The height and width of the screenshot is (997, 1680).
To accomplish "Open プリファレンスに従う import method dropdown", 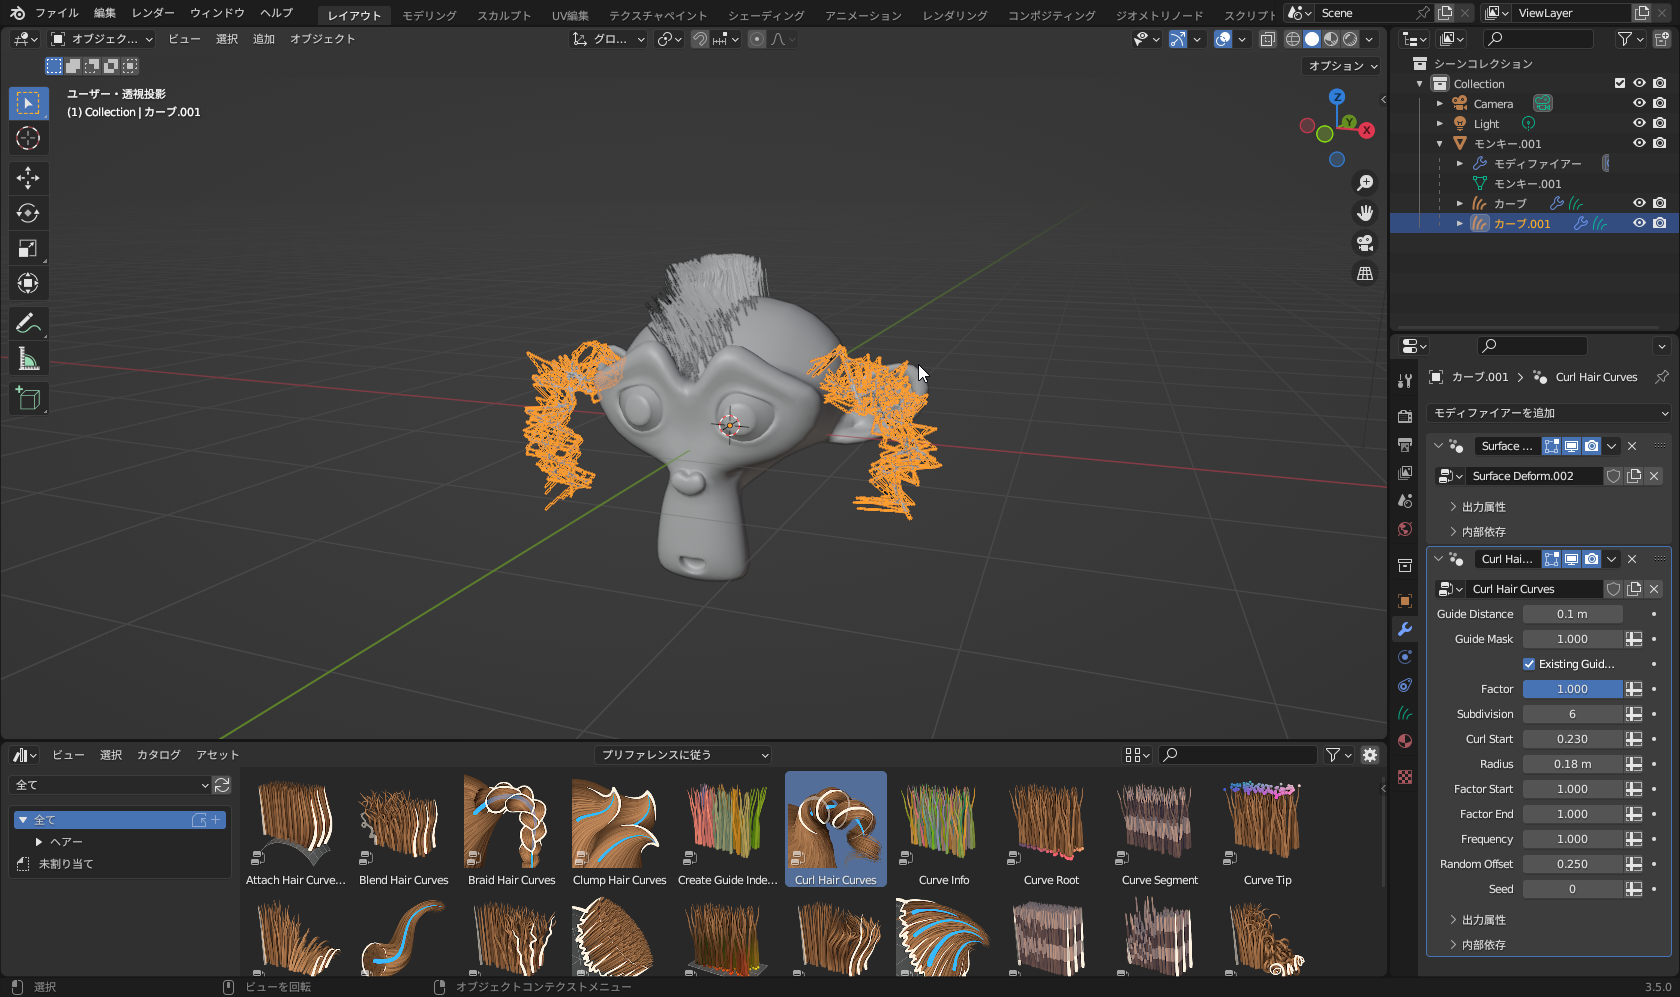I will pos(683,755).
